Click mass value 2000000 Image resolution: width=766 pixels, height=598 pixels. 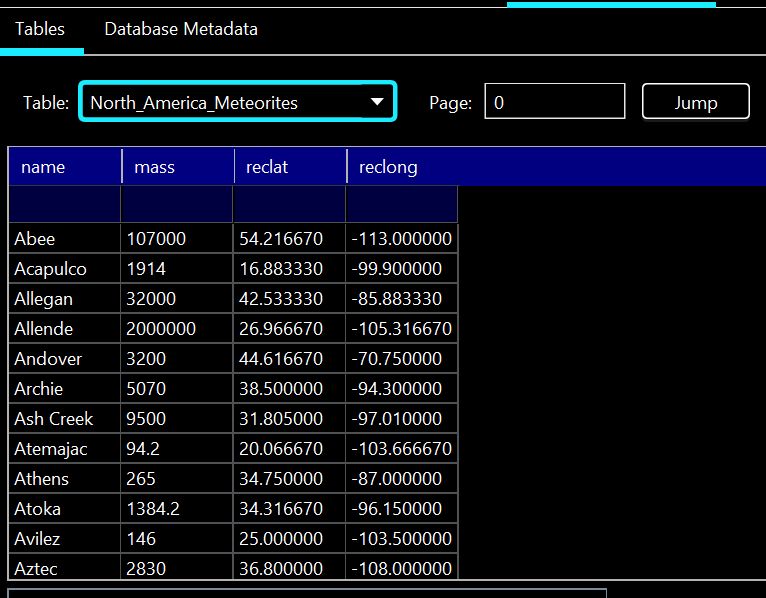coord(177,328)
